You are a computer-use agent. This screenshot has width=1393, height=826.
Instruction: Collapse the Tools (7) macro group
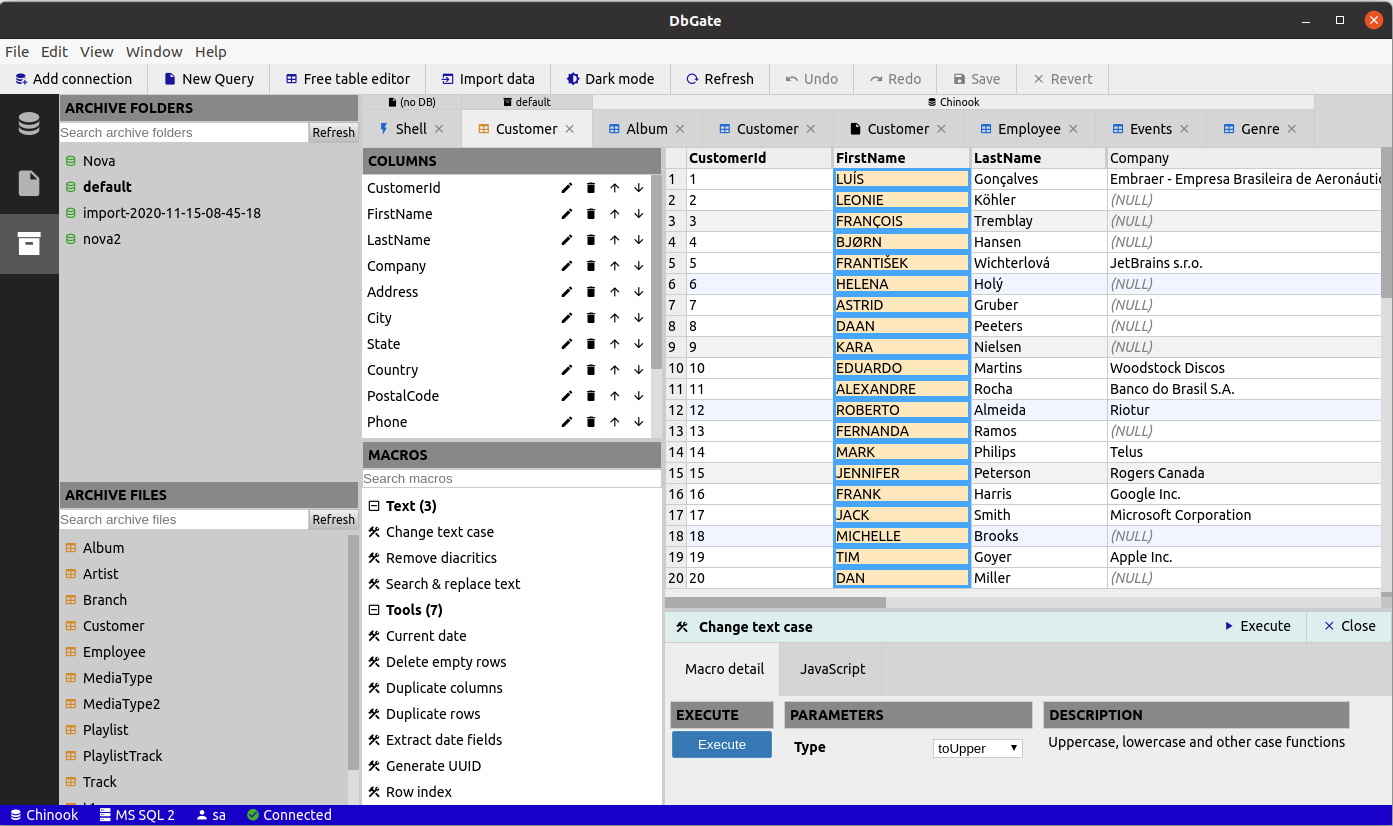click(x=374, y=610)
